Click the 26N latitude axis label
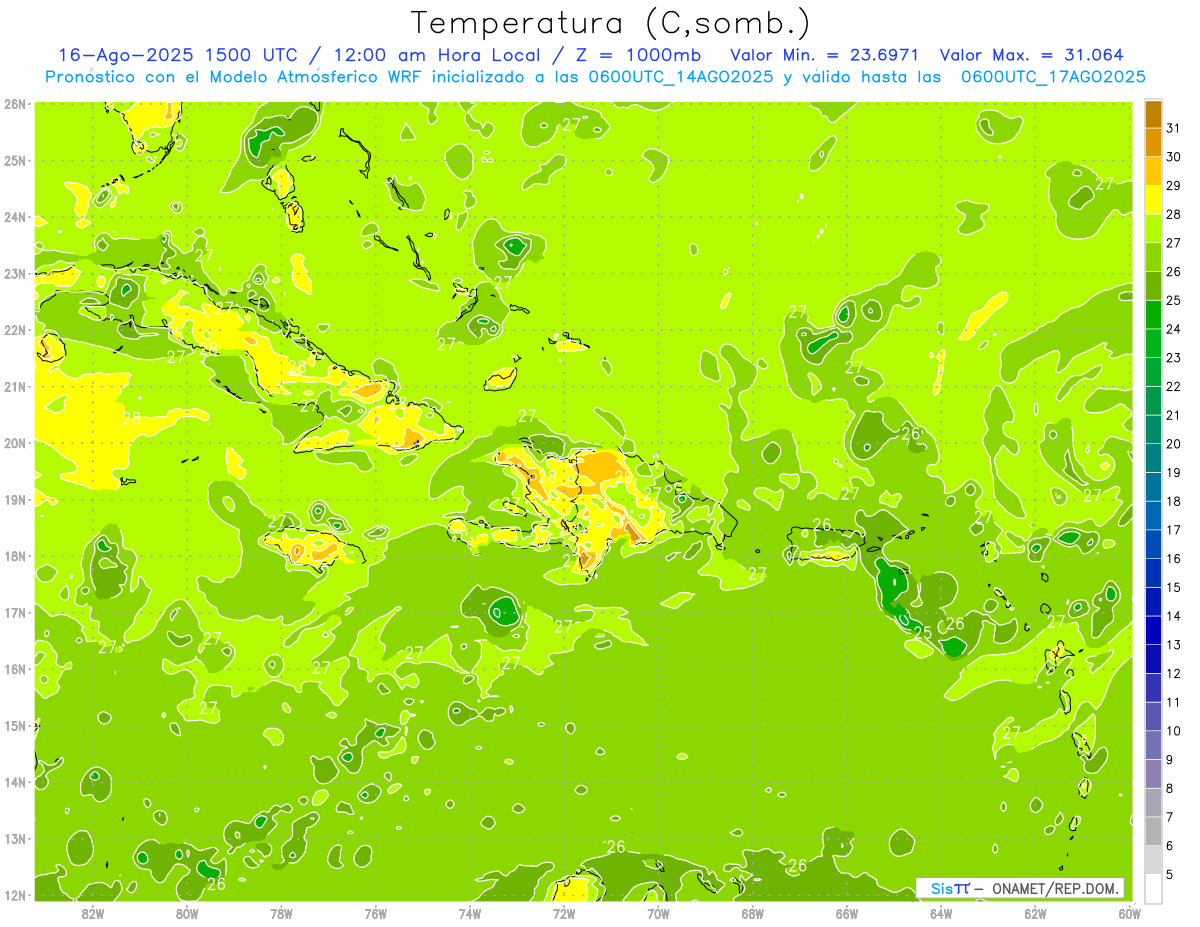The height and width of the screenshot is (927, 1200). [15, 104]
